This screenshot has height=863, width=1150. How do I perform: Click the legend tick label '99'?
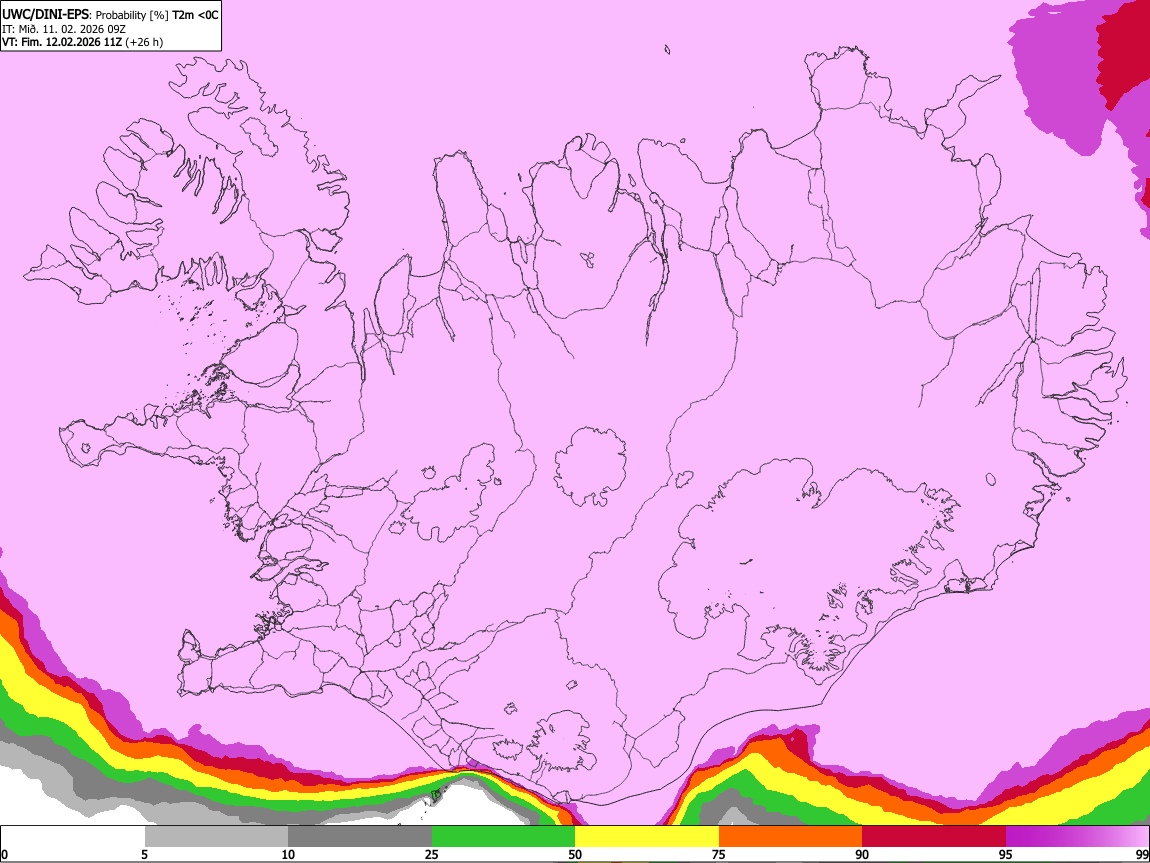coord(1142,854)
